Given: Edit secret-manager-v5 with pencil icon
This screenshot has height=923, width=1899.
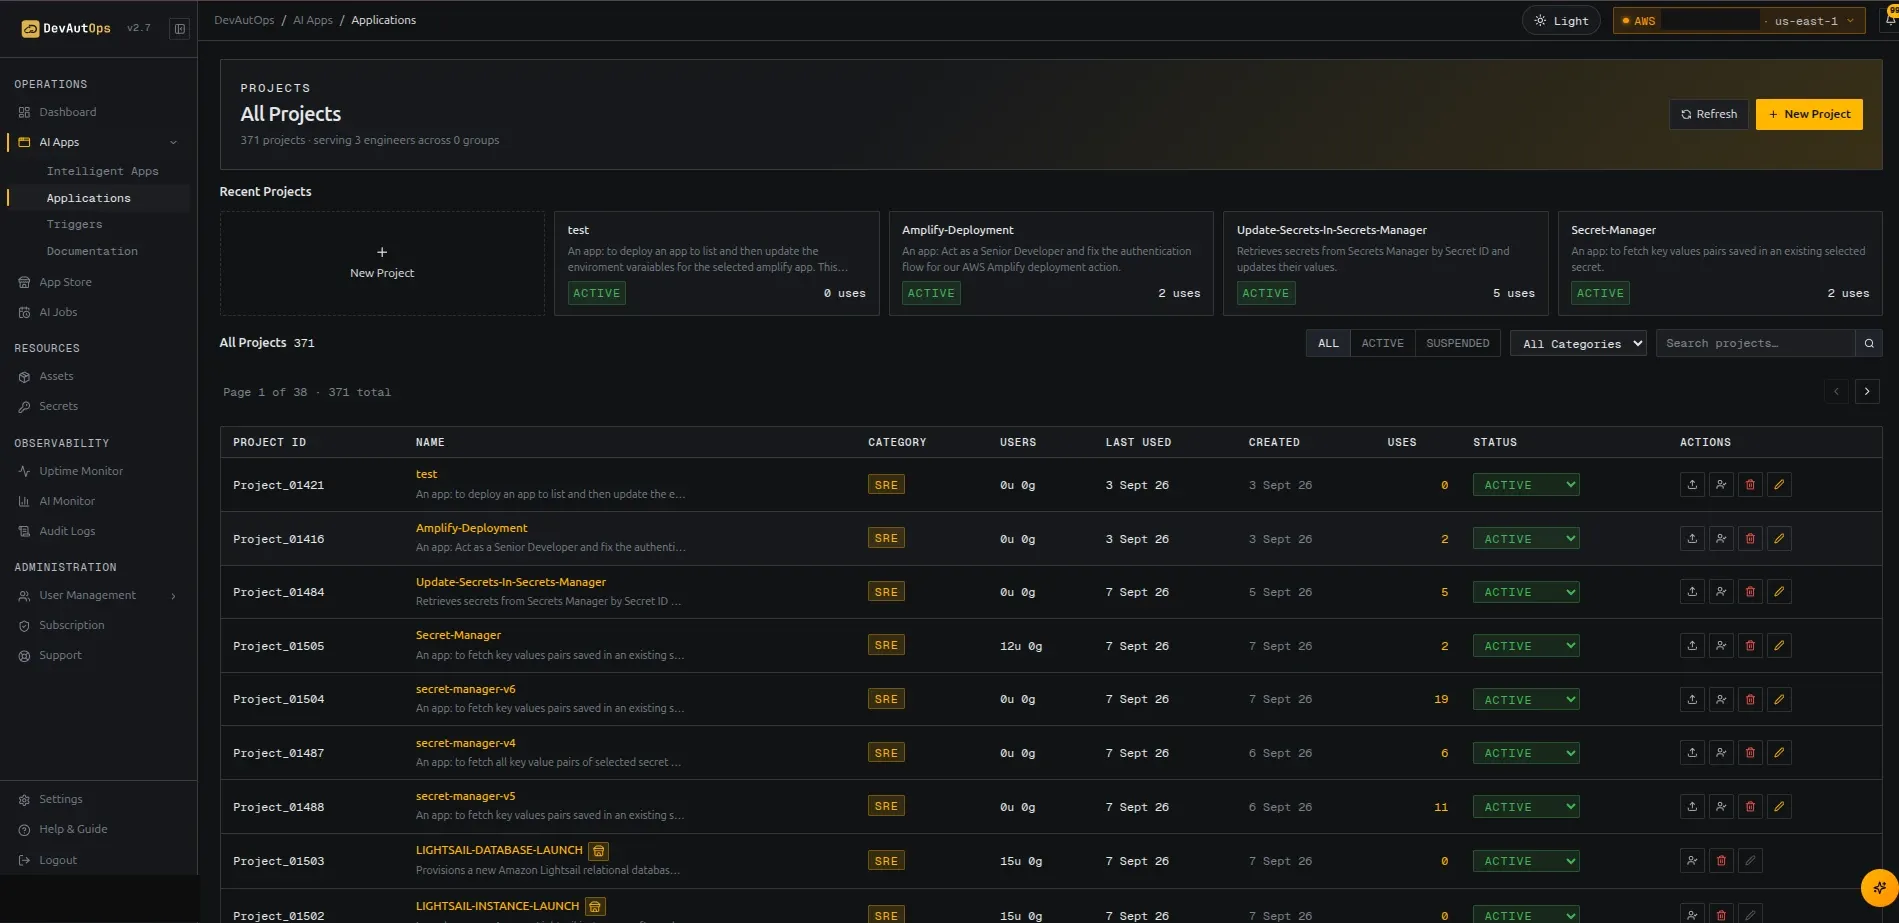Looking at the screenshot, I should pos(1779,807).
